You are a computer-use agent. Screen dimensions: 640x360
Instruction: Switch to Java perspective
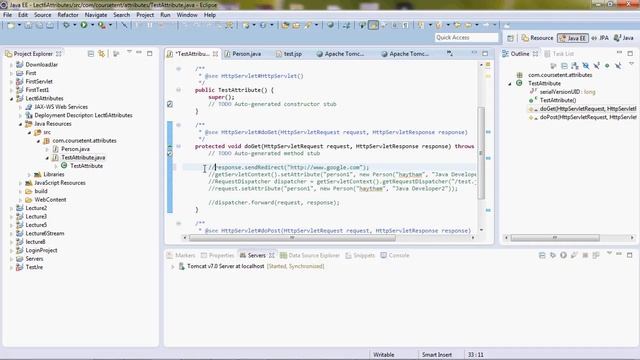pos(624,38)
